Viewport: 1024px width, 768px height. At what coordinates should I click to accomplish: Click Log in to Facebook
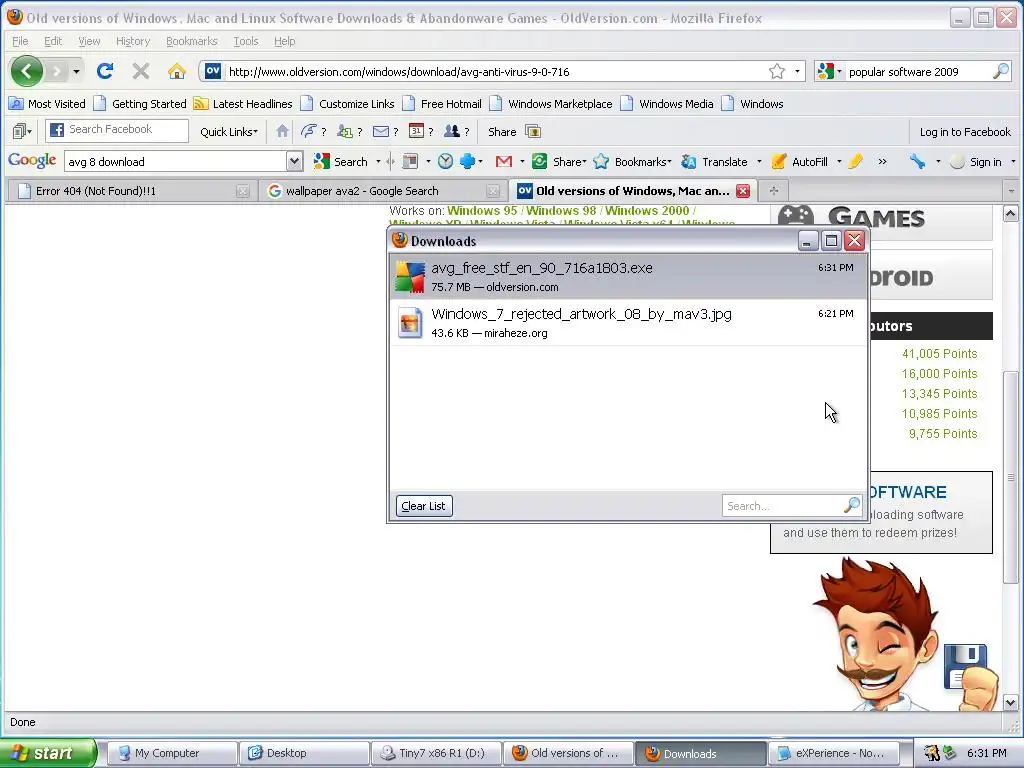(x=965, y=132)
